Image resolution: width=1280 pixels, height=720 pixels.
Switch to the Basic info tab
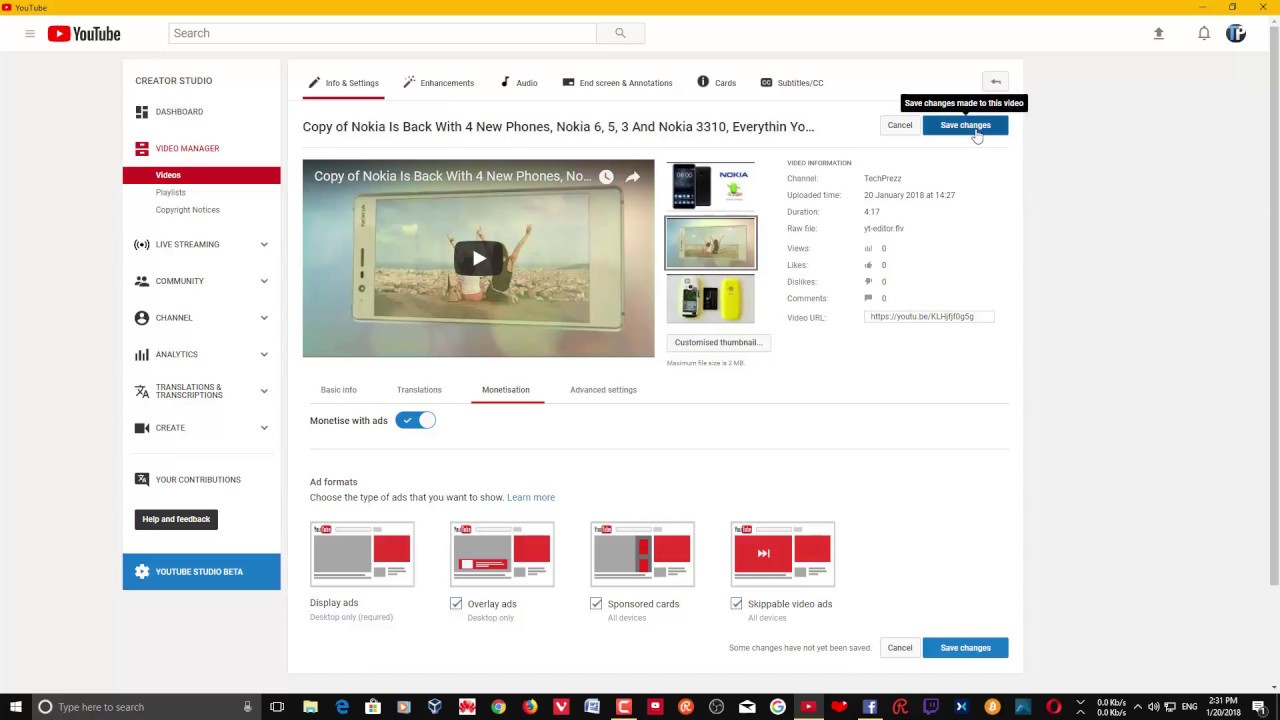click(x=338, y=390)
